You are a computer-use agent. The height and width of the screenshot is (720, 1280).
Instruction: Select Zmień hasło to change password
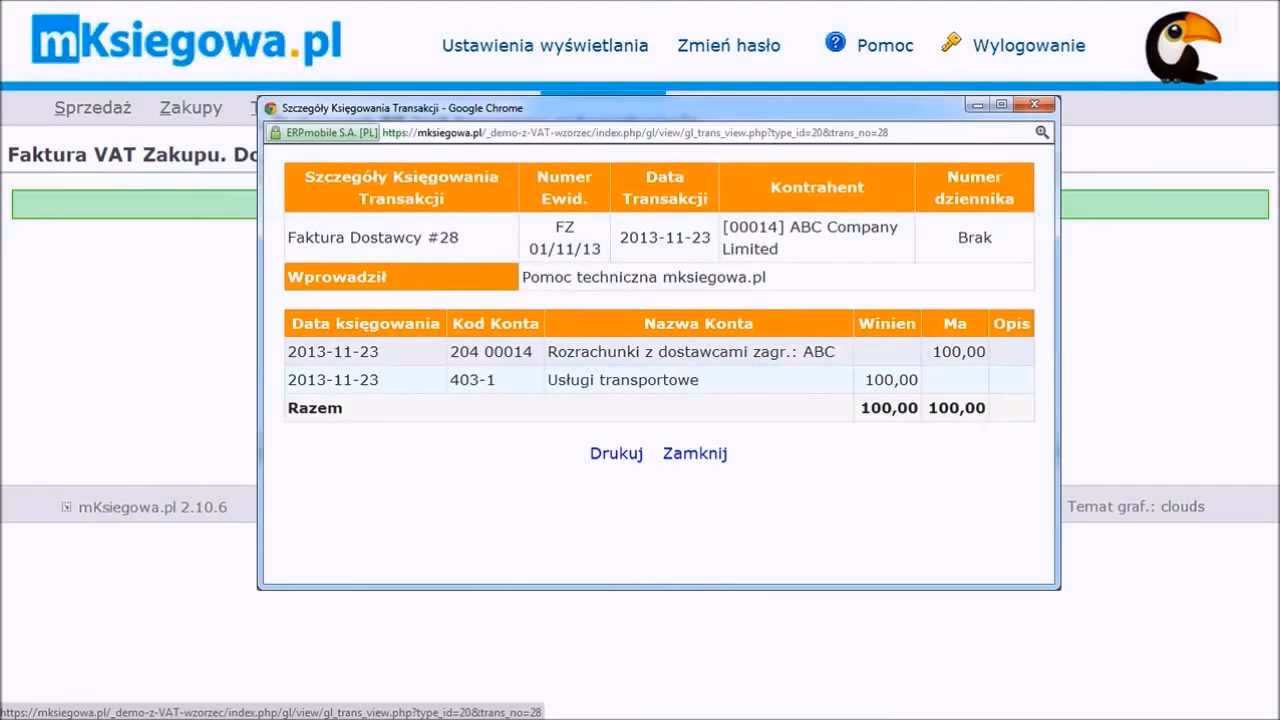coord(729,45)
